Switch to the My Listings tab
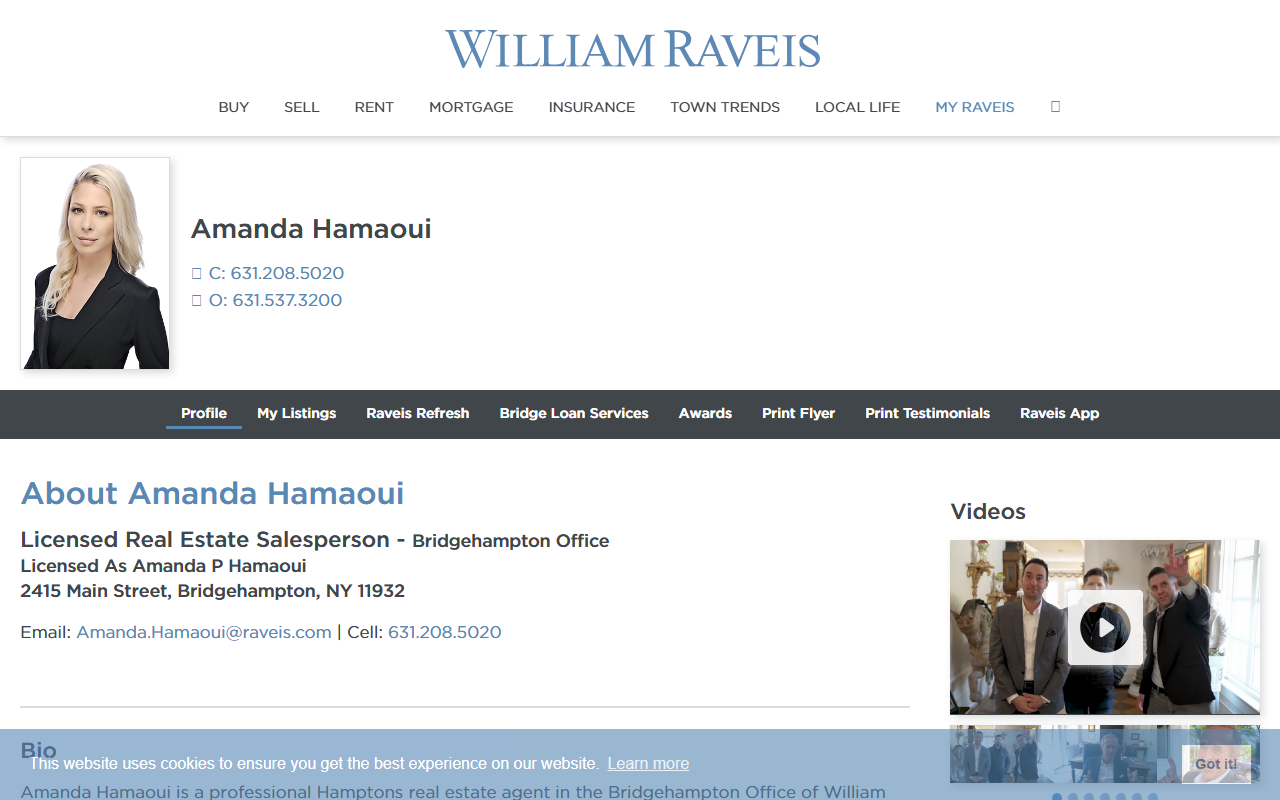 point(297,413)
